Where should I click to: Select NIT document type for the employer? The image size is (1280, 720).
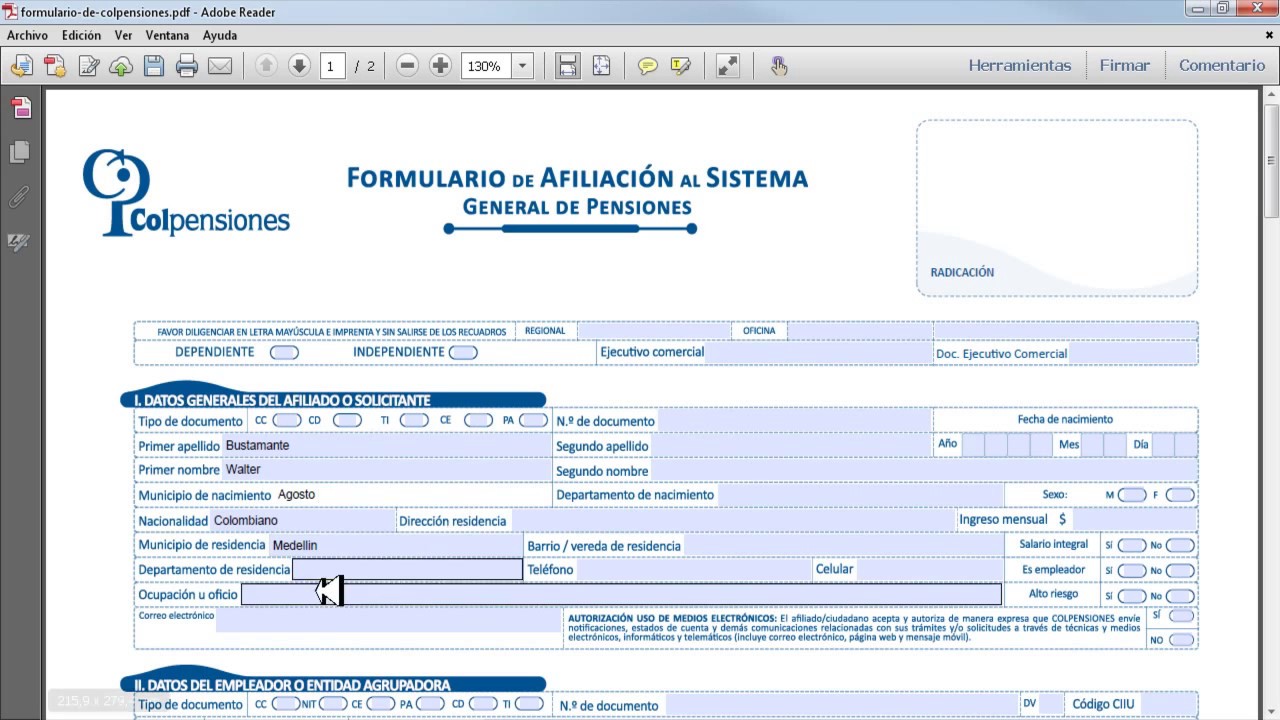point(332,704)
